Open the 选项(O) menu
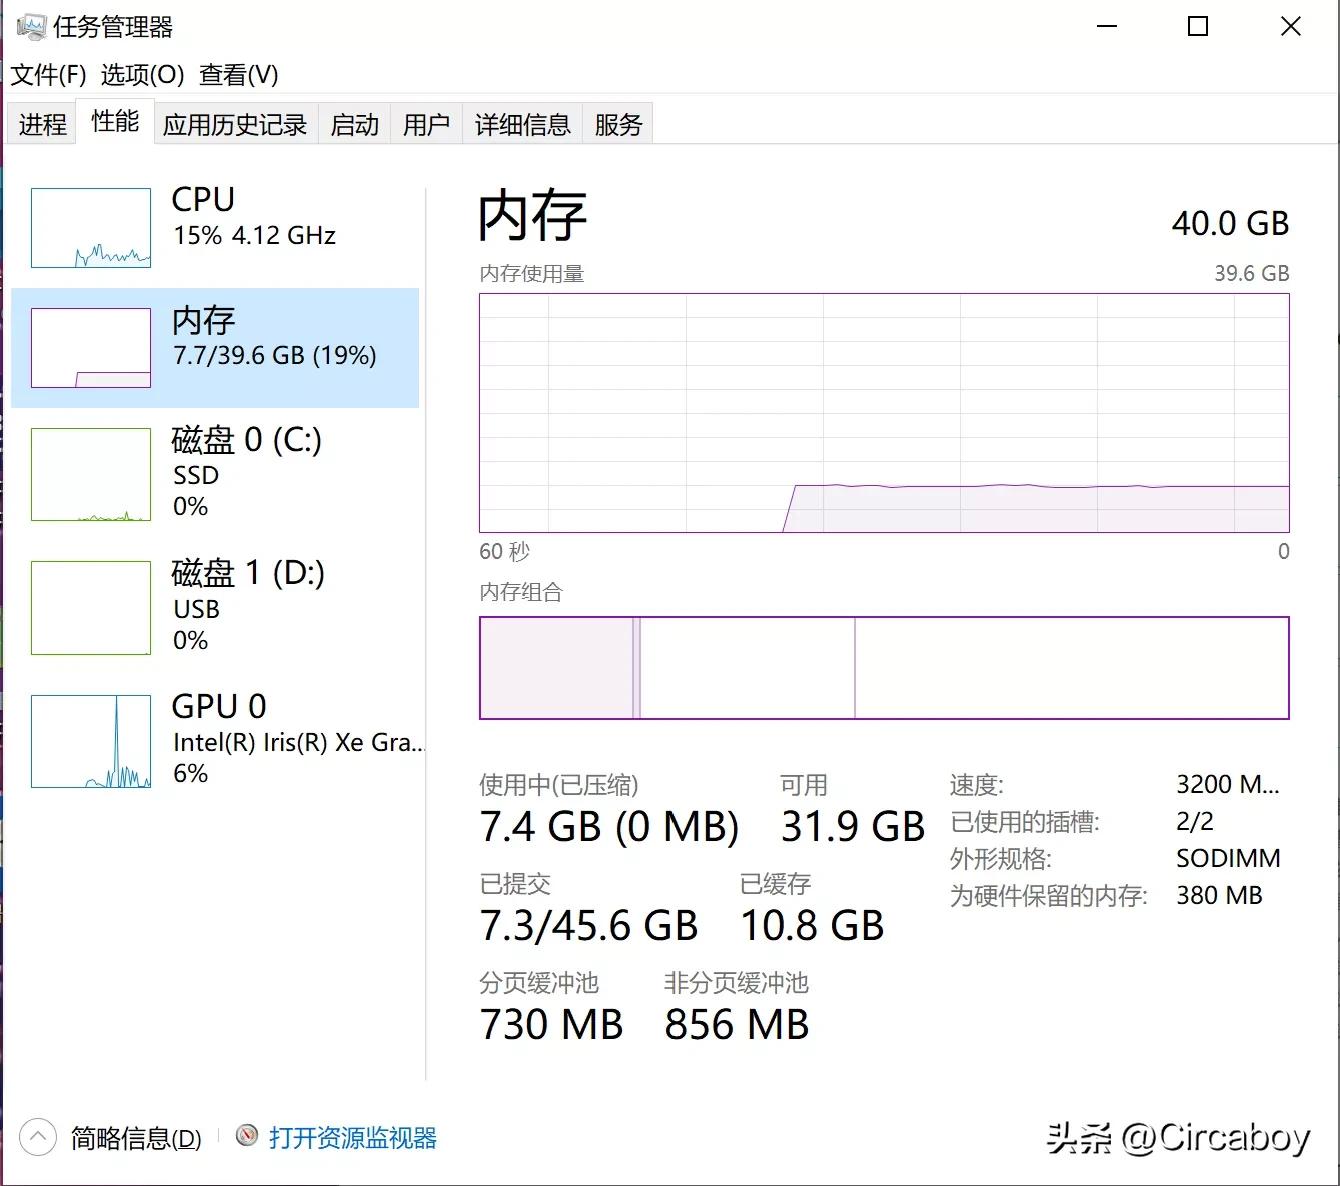 (x=142, y=75)
